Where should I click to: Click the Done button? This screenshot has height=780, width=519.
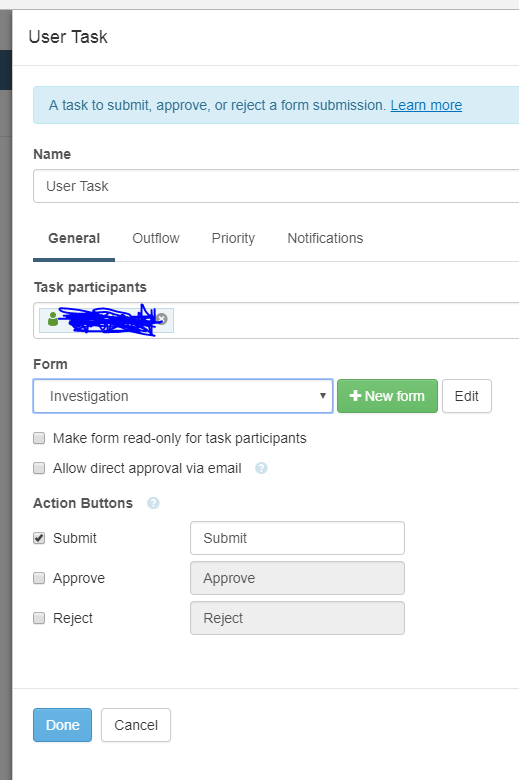pos(63,725)
